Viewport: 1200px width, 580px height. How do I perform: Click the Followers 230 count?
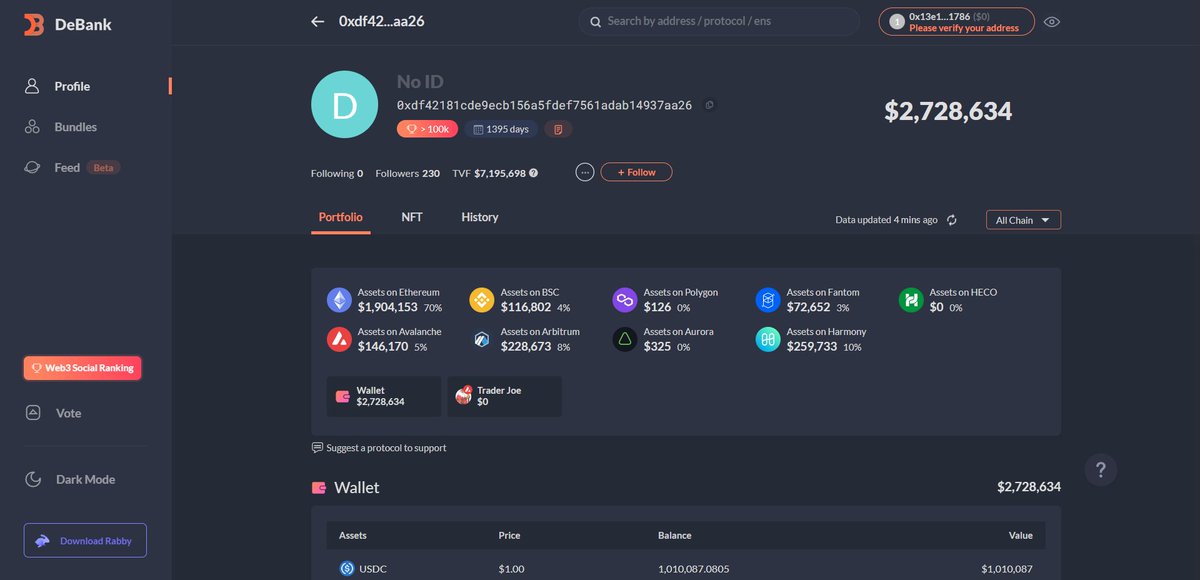point(407,173)
